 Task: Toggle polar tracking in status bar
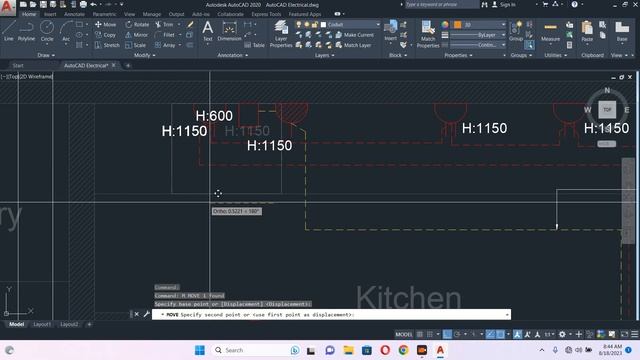pyautogui.click(x=458, y=334)
